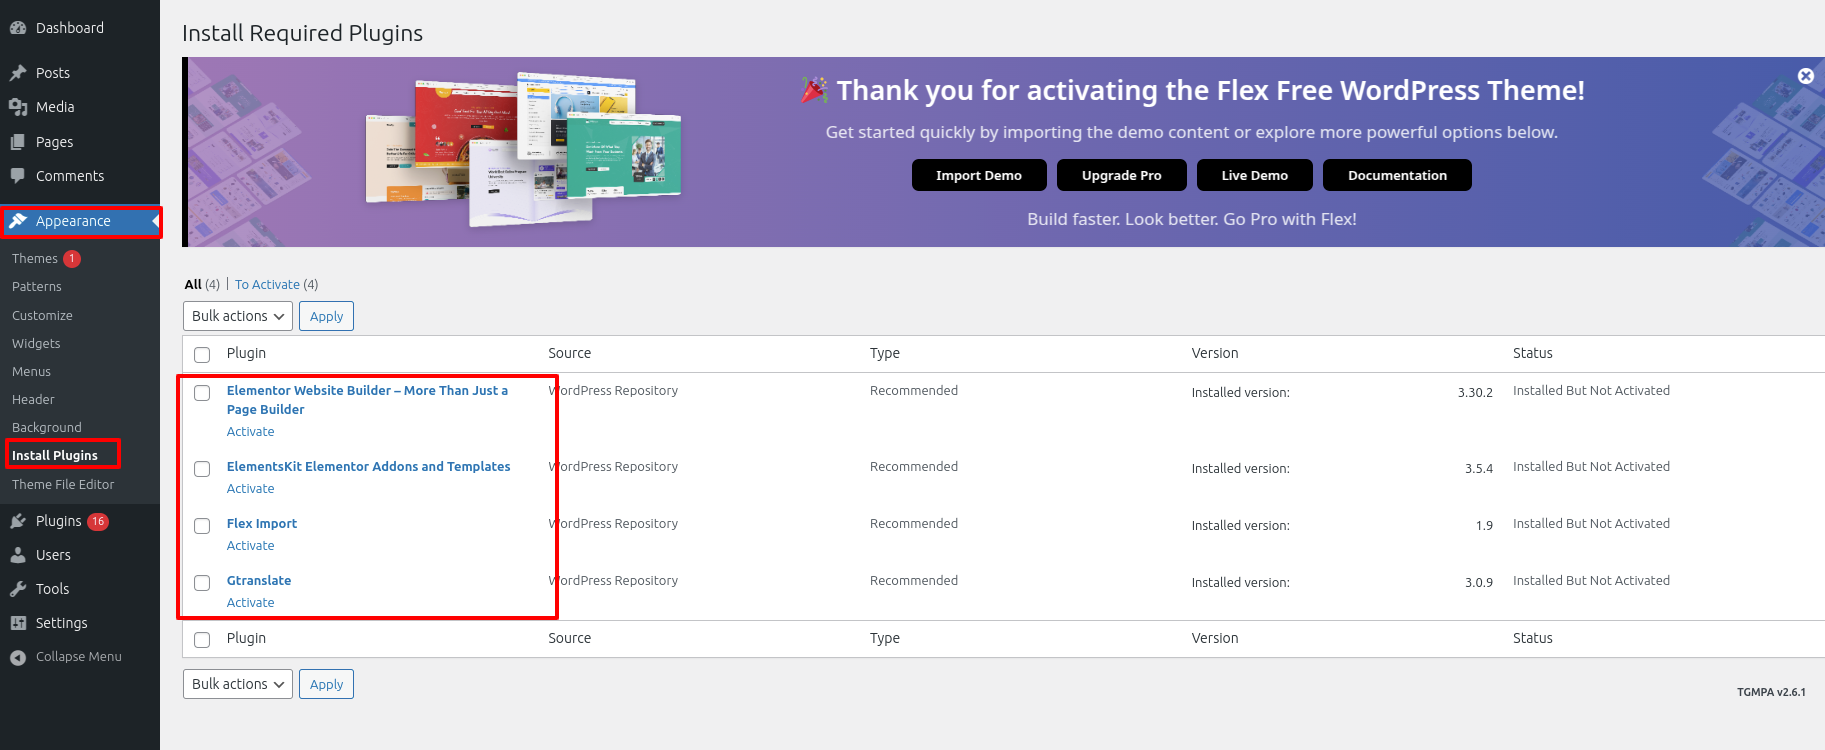Tick the Flex Import plugin checkbox
Image resolution: width=1825 pixels, height=750 pixels.
coord(202,526)
